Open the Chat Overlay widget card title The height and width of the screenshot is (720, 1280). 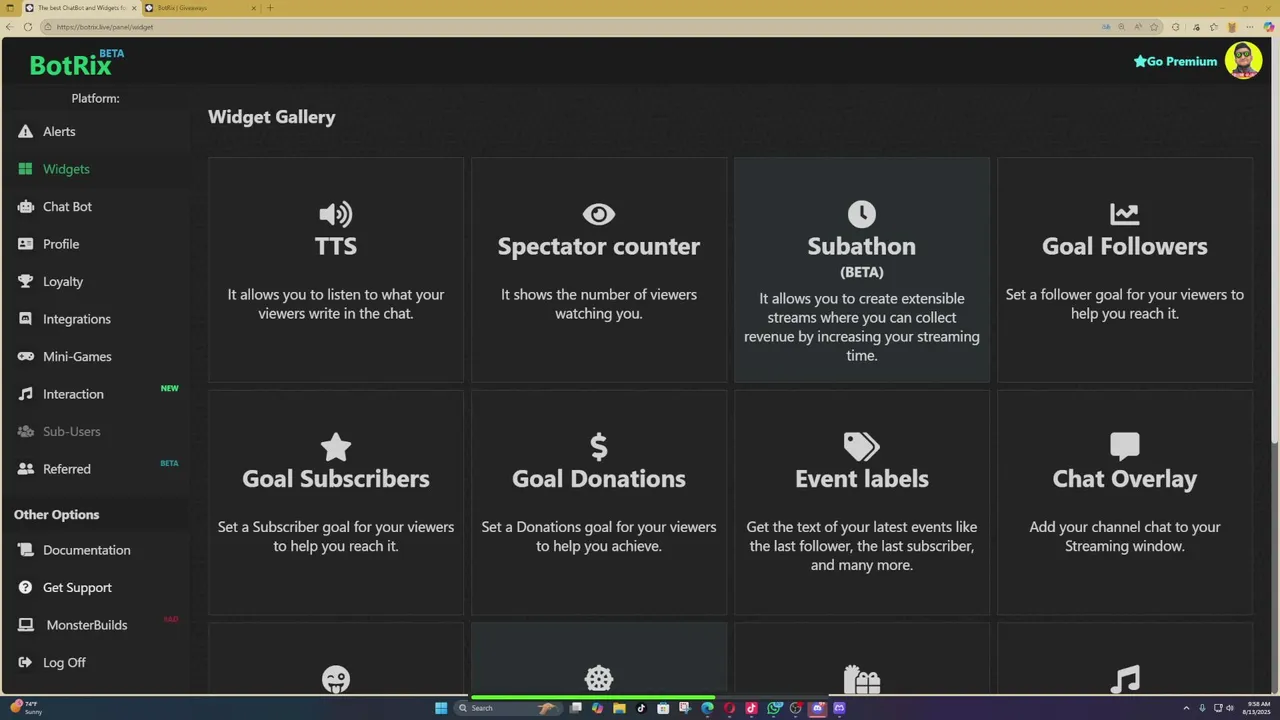point(1124,478)
